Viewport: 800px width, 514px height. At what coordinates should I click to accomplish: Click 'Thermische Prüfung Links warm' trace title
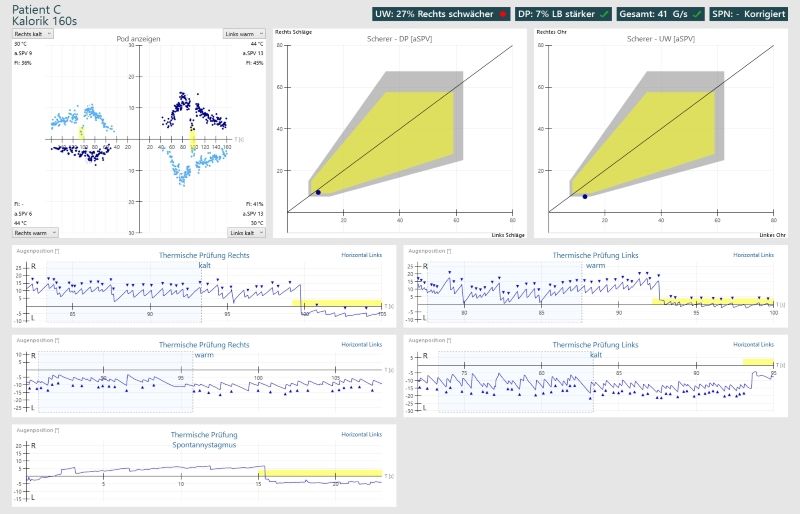tap(595, 260)
